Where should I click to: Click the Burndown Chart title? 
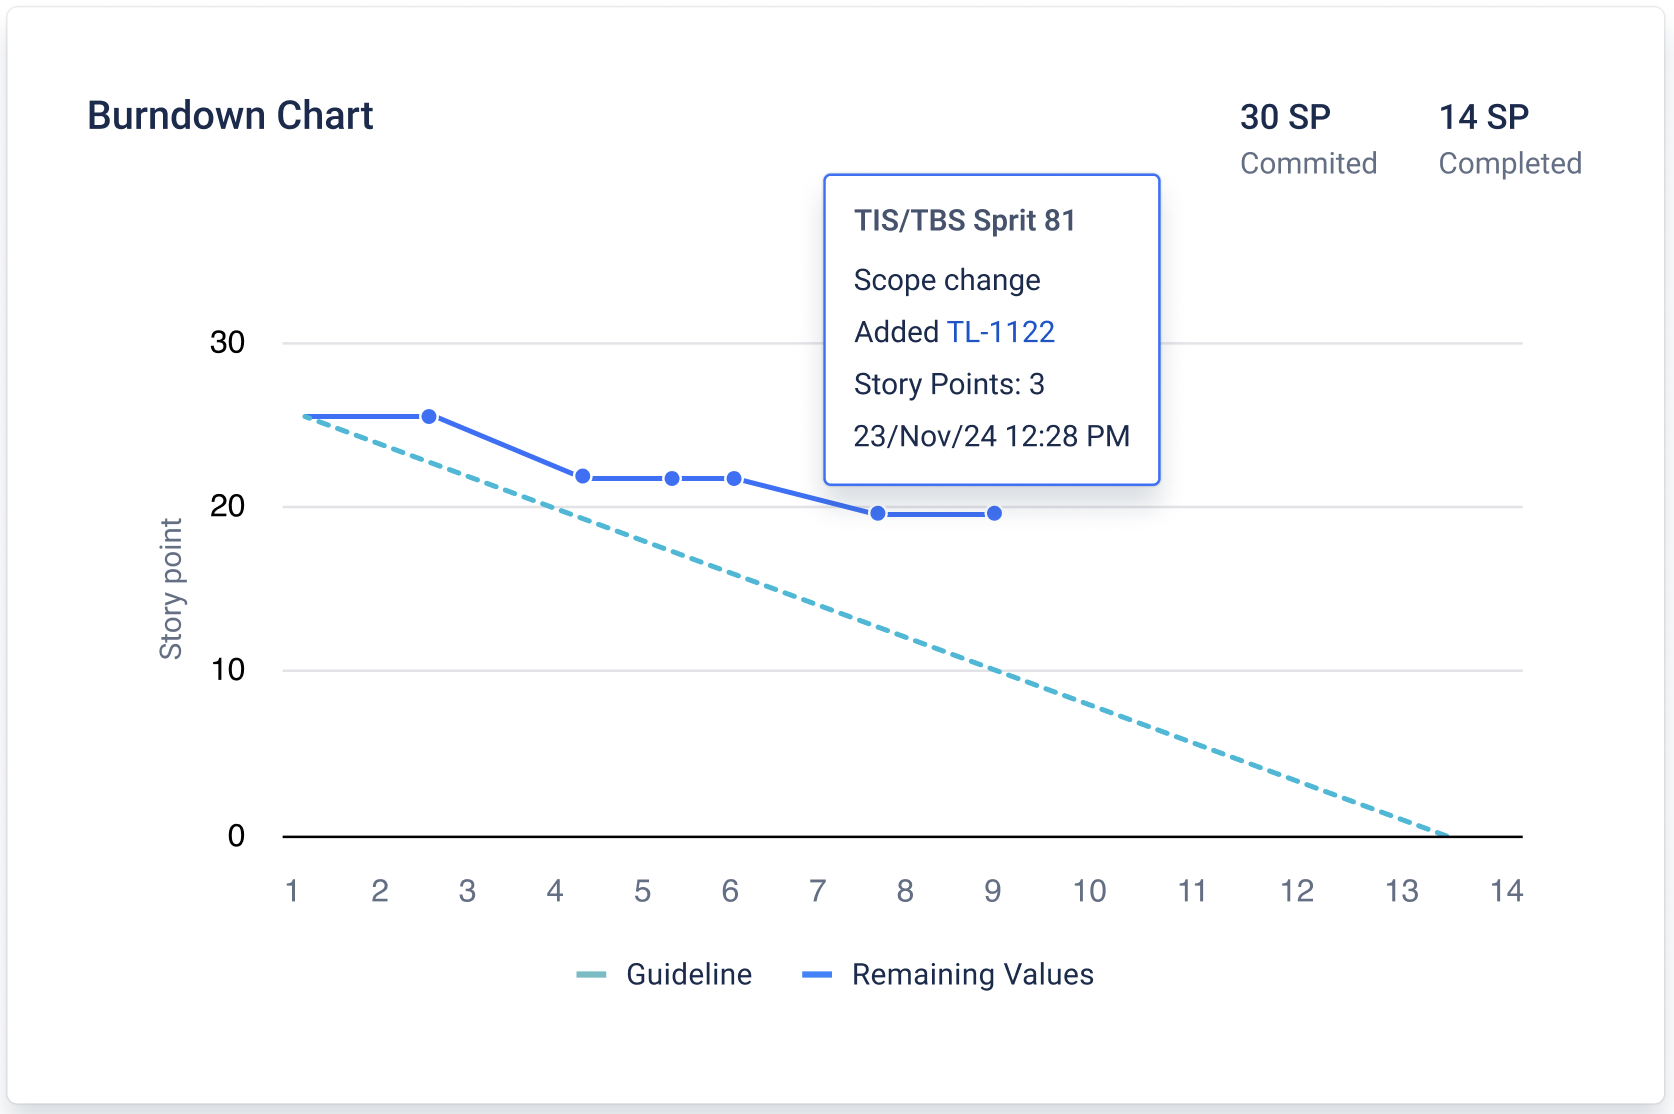click(x=230, y=116)
